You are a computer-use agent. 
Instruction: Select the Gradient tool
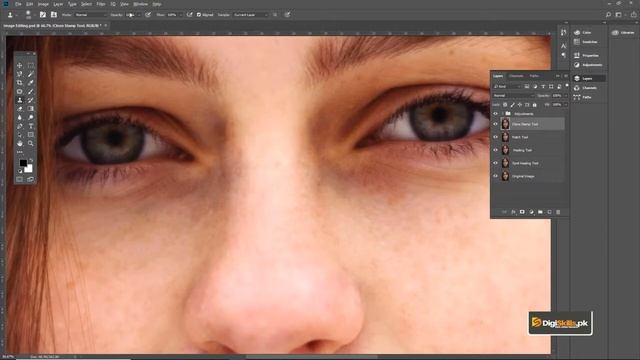(x=31, y=109)
